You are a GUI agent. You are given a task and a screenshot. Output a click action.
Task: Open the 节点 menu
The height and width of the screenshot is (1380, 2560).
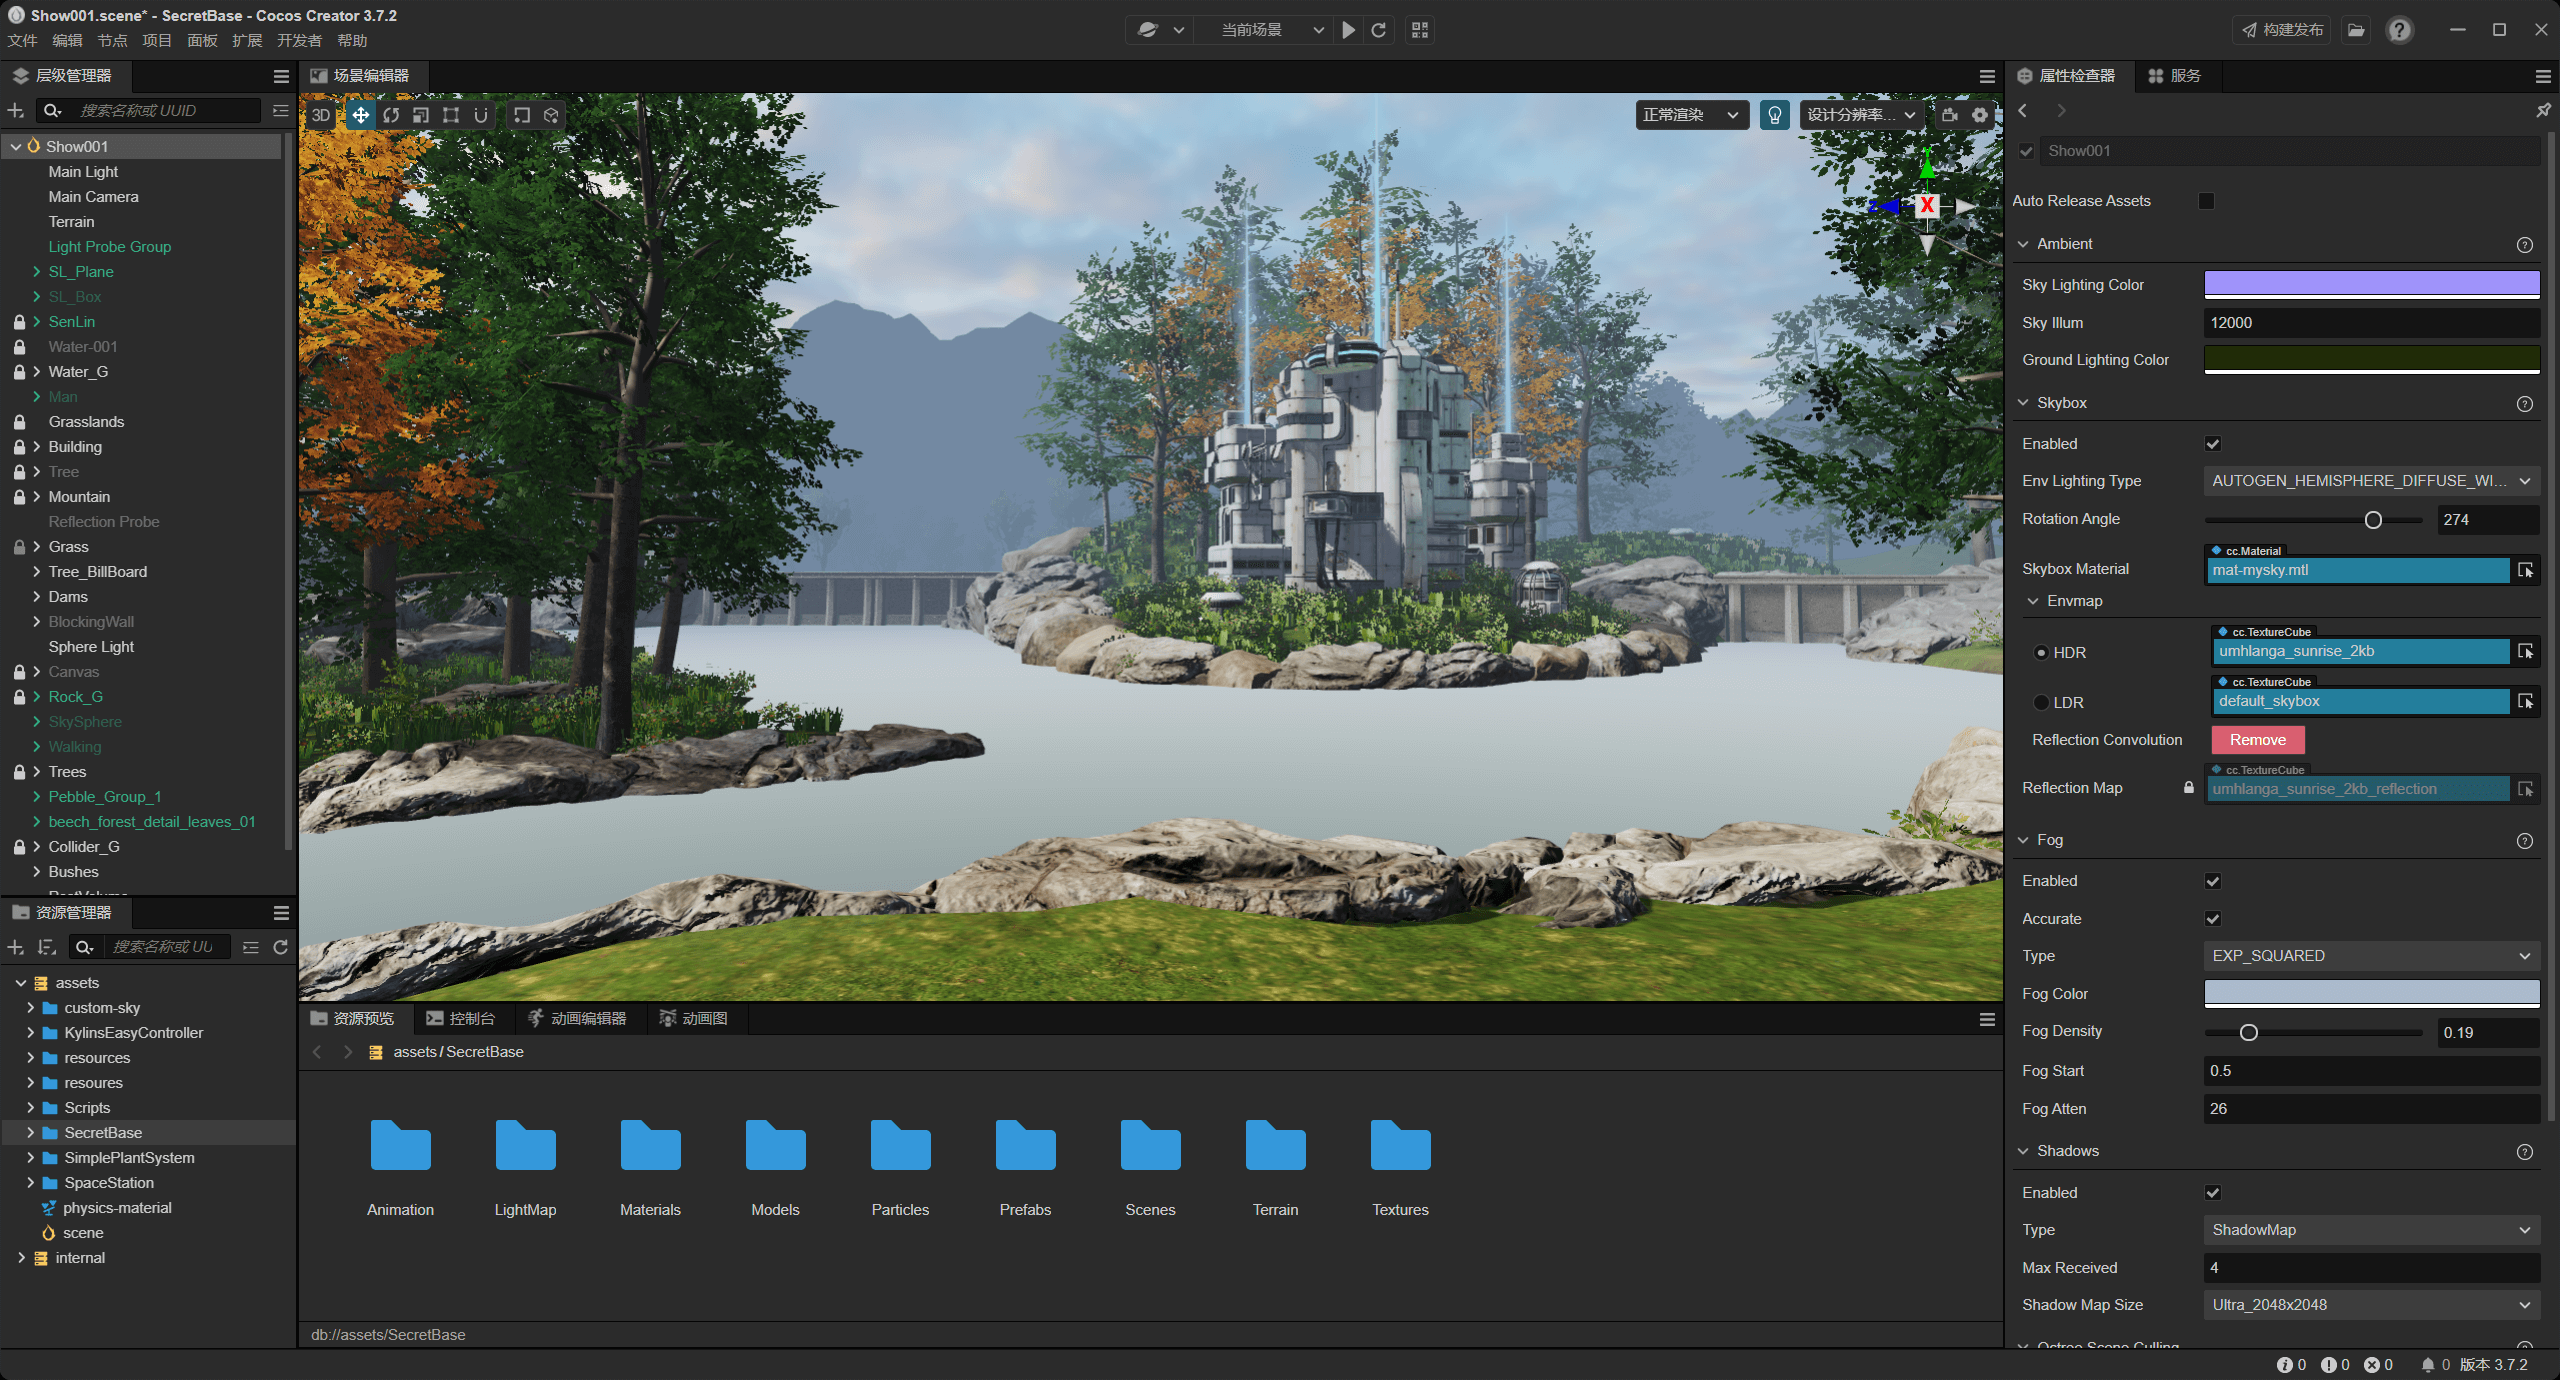click(111, 40)
